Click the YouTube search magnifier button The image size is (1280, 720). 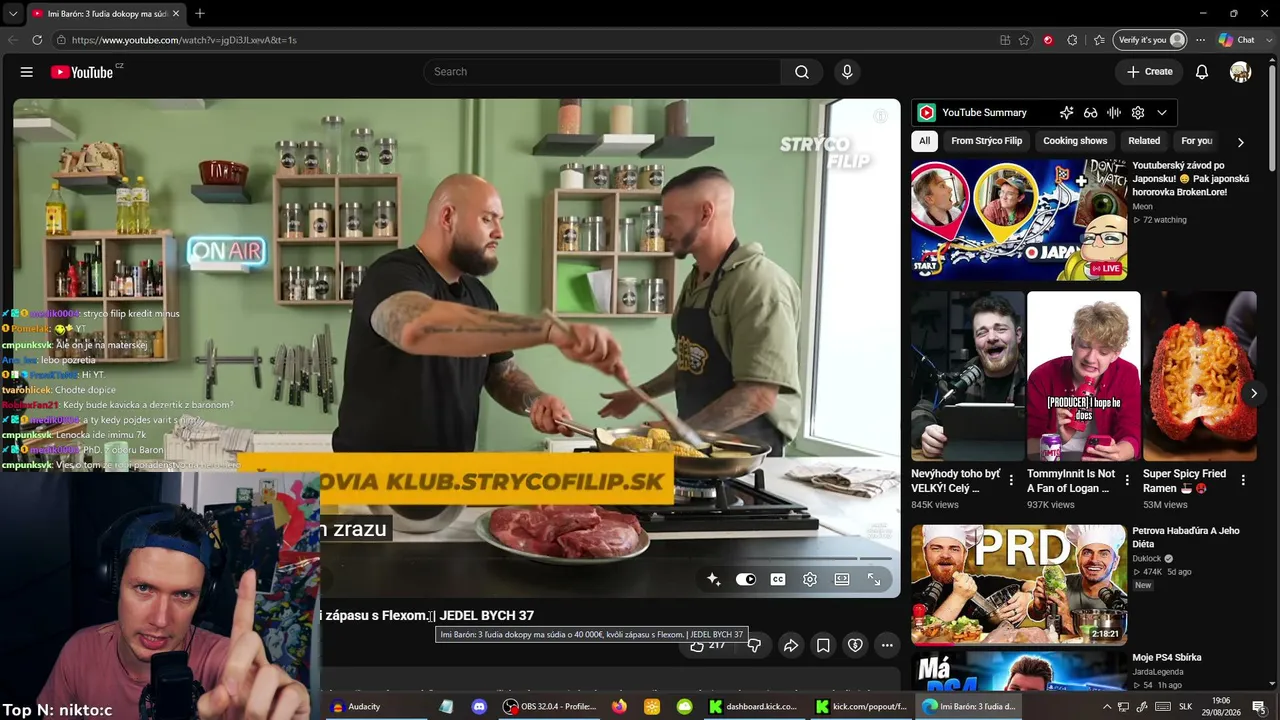click(x=802, y=72)
